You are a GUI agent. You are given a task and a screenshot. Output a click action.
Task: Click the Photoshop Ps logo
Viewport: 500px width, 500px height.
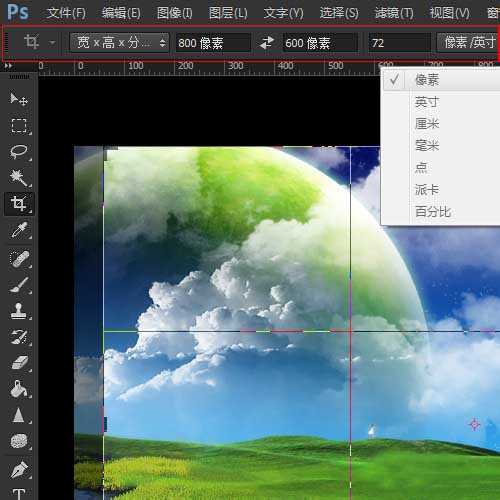point(18,12)
